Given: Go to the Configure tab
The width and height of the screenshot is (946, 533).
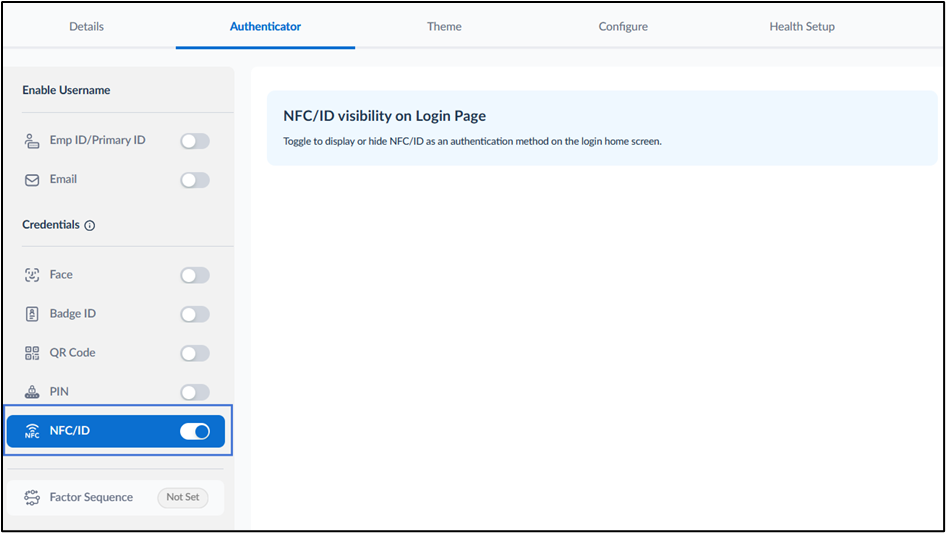Looking at the screenshot, I should tap(623, 27).
